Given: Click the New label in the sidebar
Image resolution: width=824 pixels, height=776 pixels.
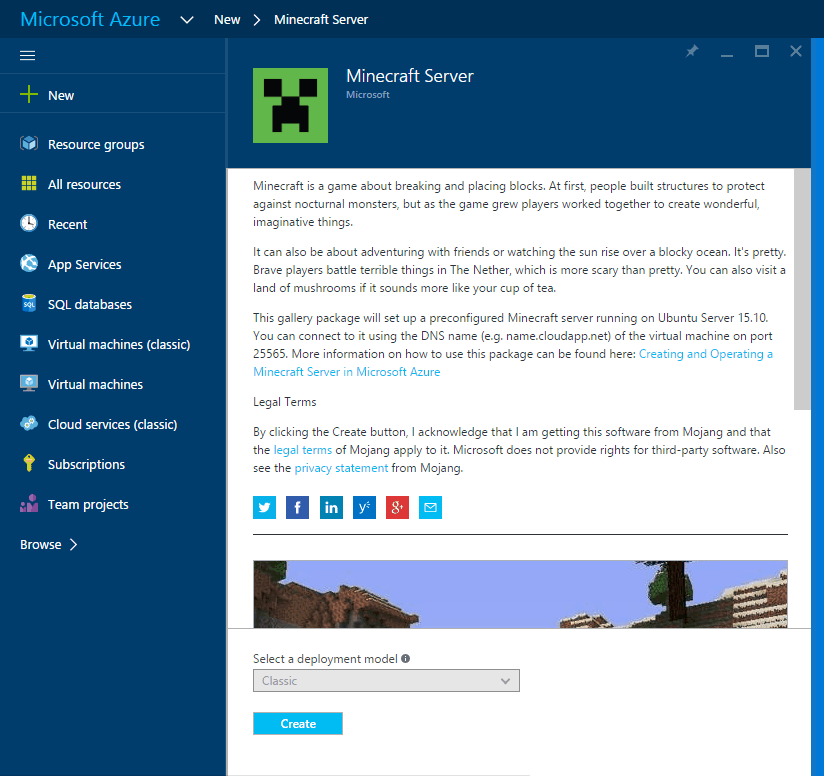Looking at the screenshot, I should [x=61, y=95].
